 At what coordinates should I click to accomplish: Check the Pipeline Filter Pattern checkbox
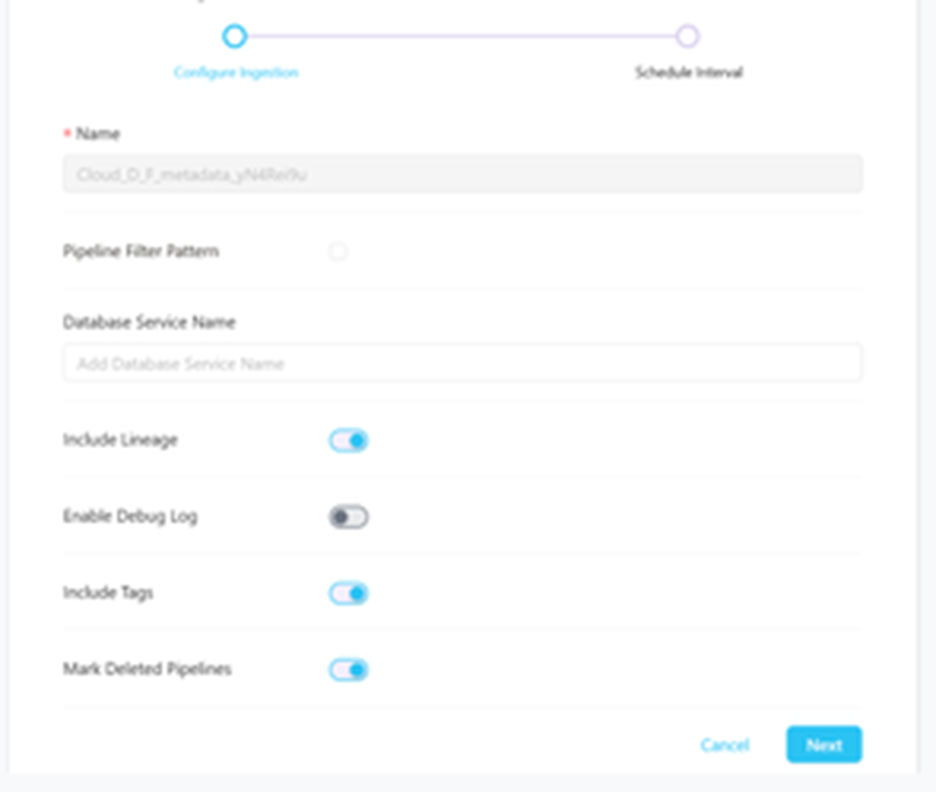(x=338, y=251)
